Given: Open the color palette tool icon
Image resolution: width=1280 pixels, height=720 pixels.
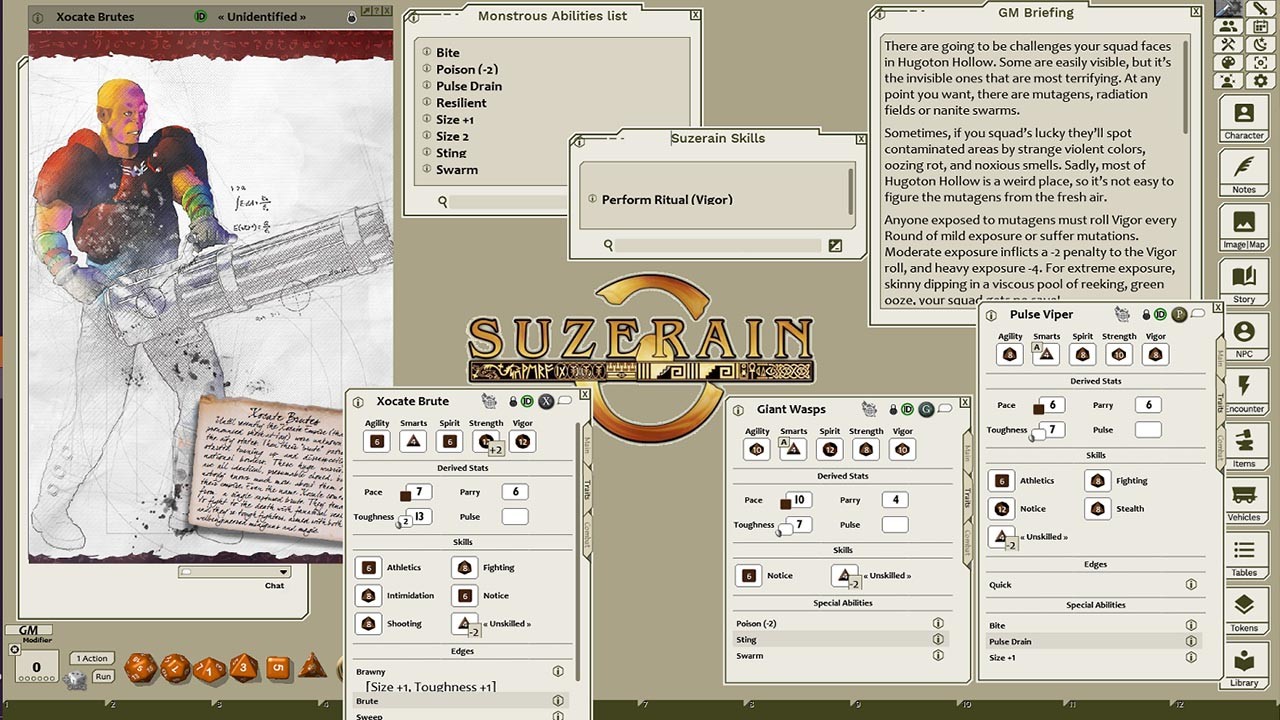Looking at the screenshot, I should (x=1228, y=63).
